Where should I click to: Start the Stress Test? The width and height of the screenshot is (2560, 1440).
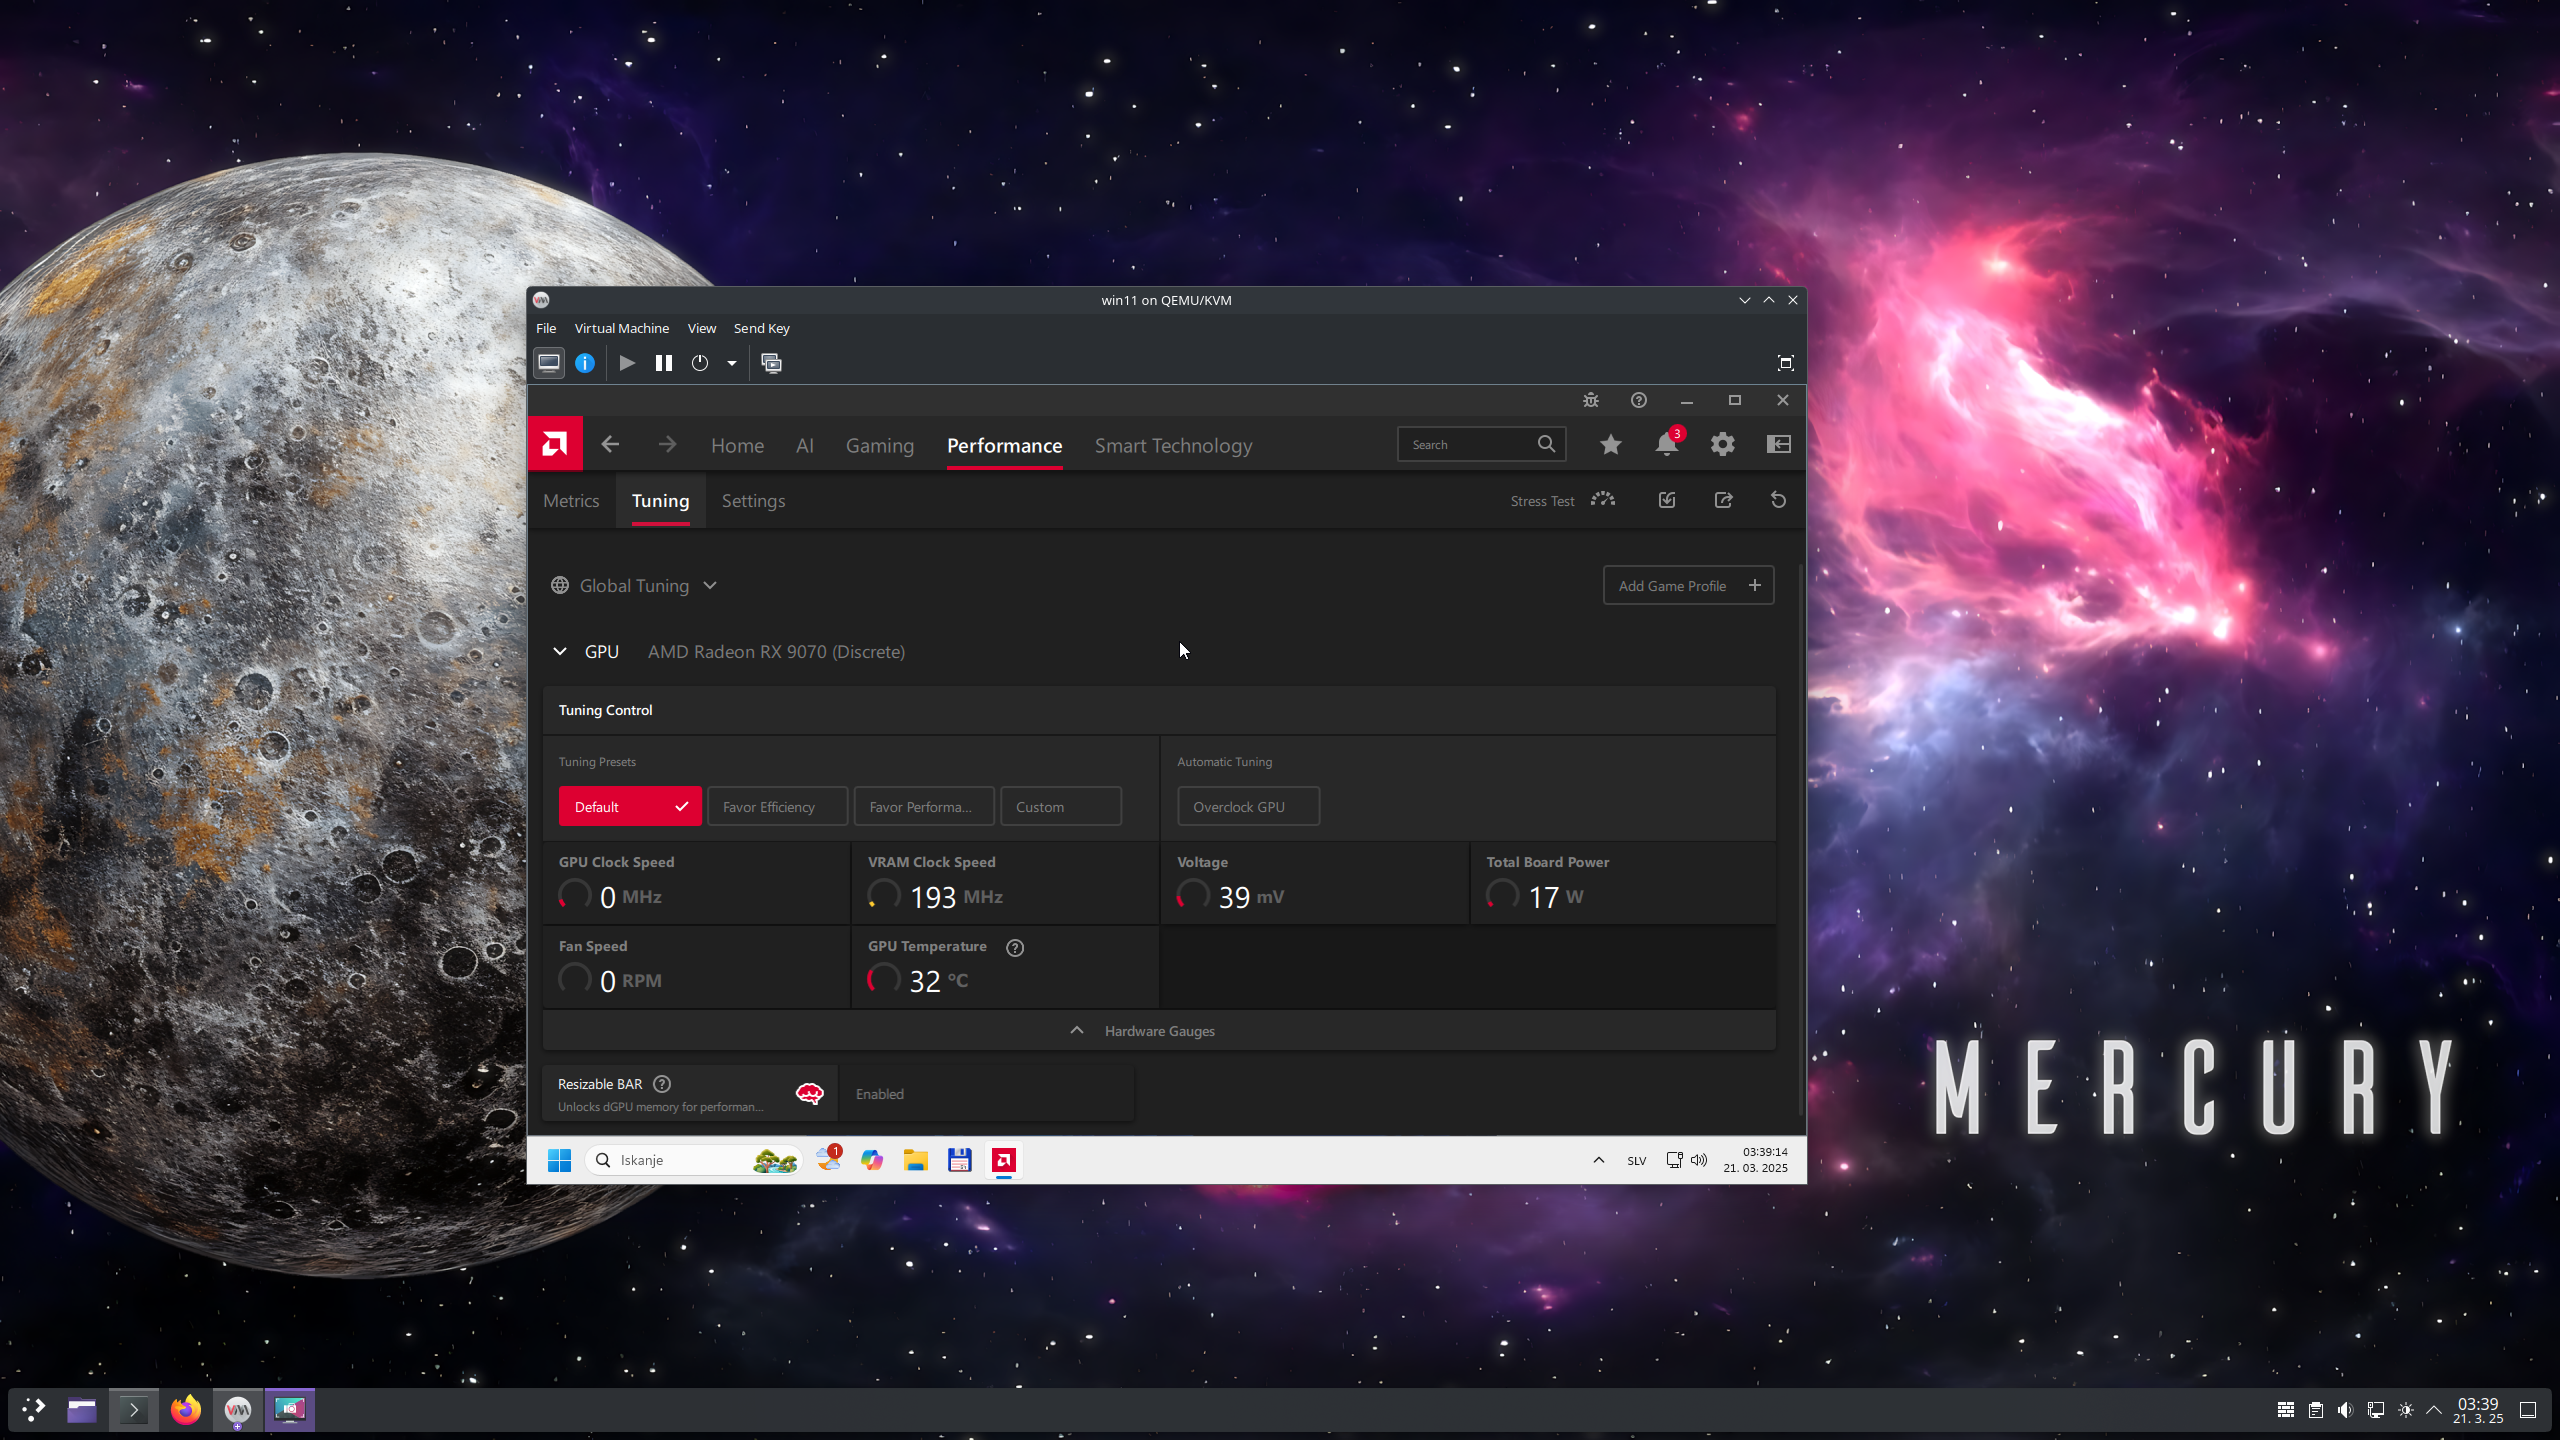[x=1563, y=500]
